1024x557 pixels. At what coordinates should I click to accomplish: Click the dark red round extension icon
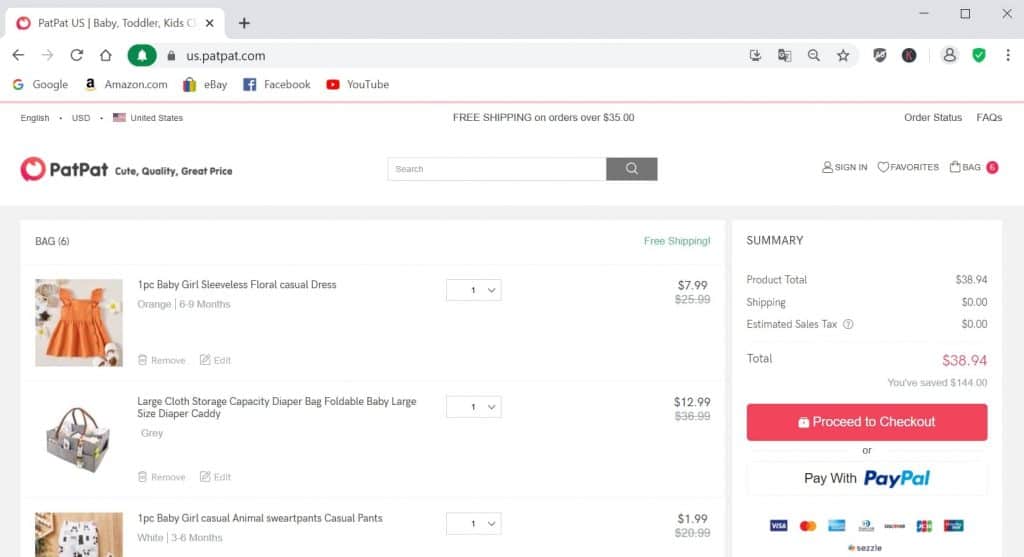[909, 56]
